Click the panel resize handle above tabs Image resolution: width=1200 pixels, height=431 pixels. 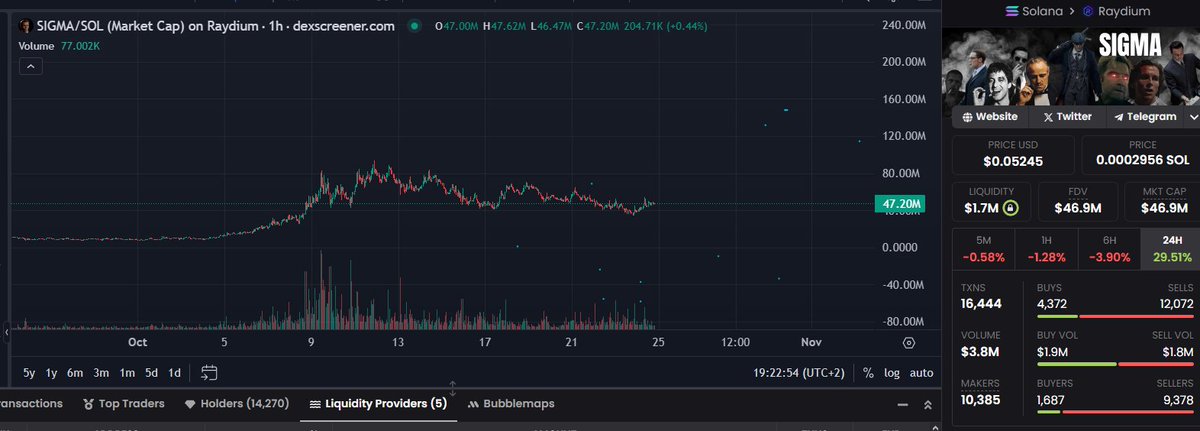[x=452, y=388]
